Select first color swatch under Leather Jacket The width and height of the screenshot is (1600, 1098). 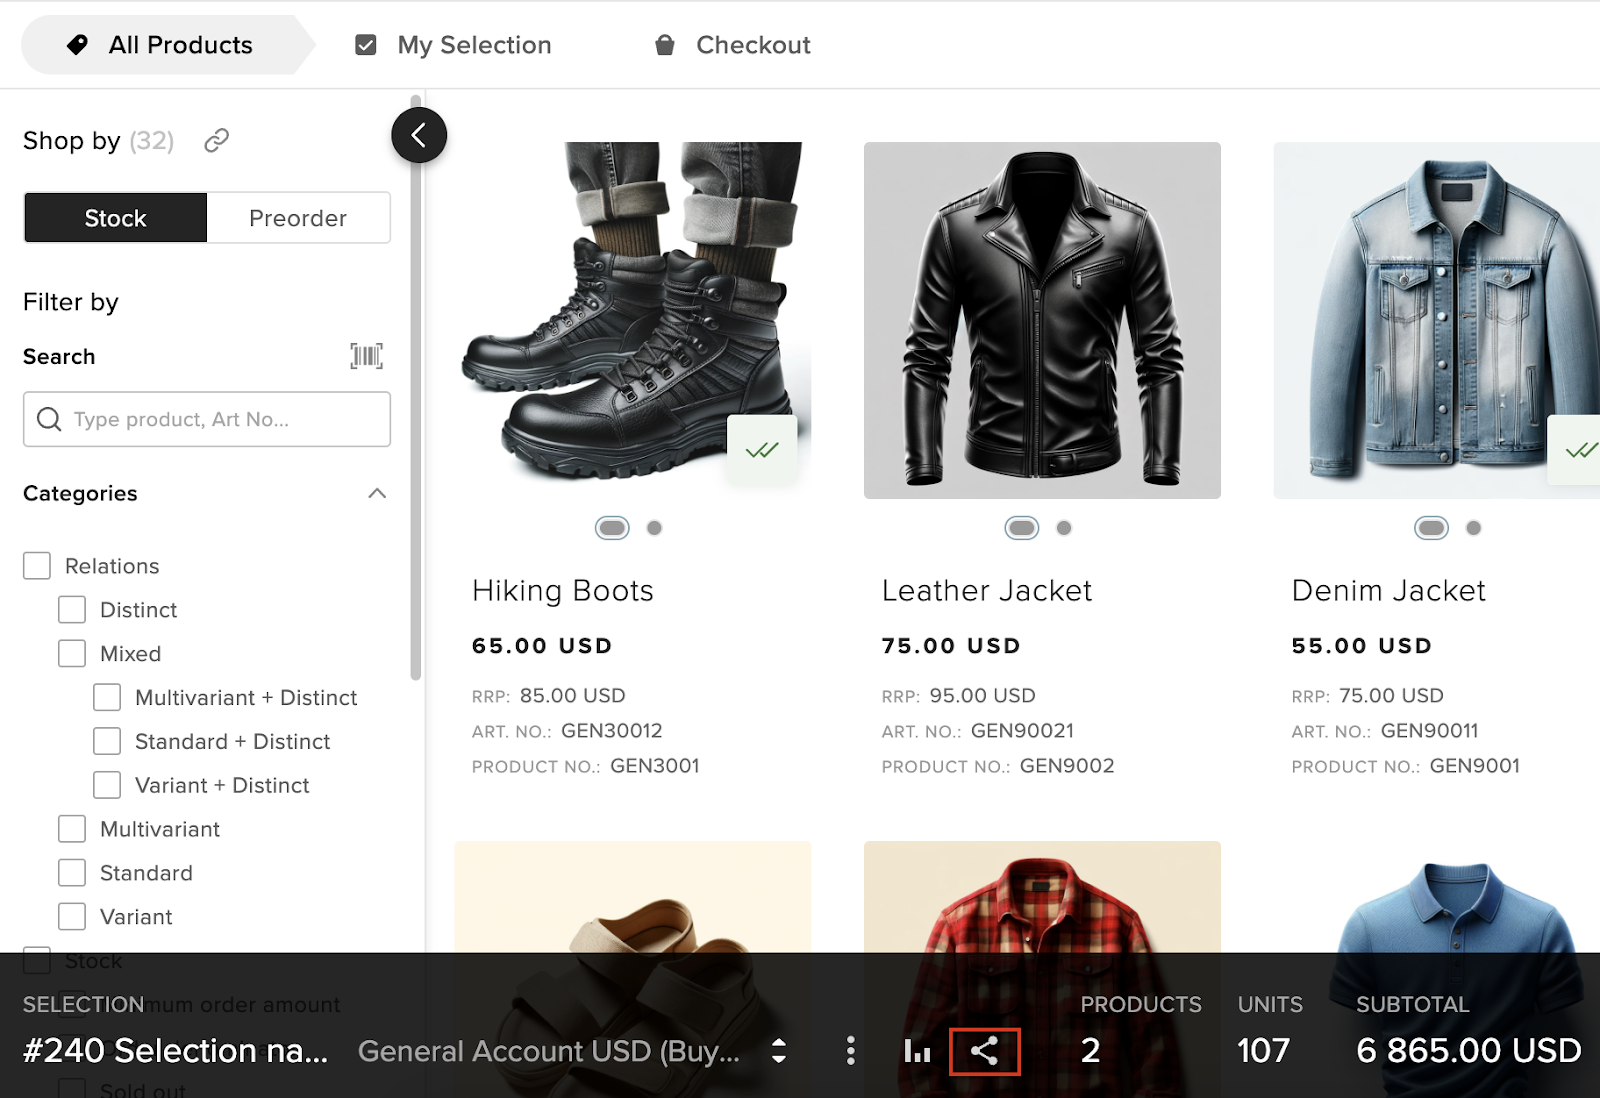pyautogui.click(x=1022, y=528)
